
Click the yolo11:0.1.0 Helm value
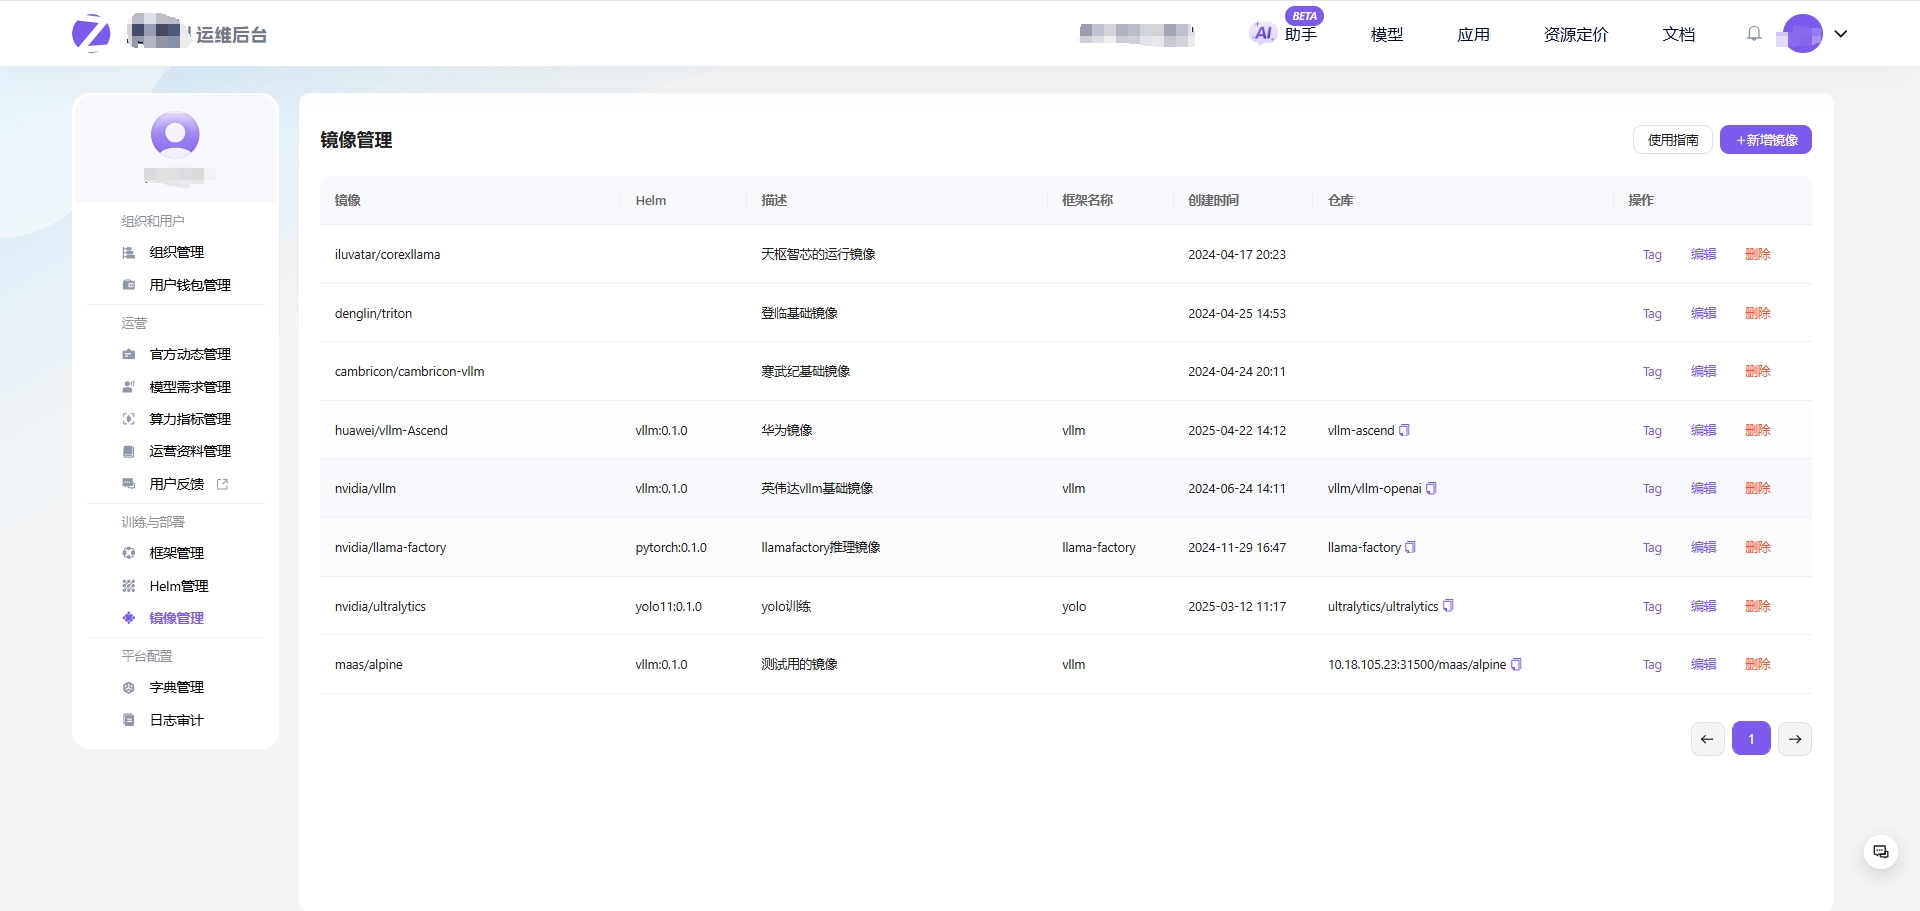[x=668, y=607]
